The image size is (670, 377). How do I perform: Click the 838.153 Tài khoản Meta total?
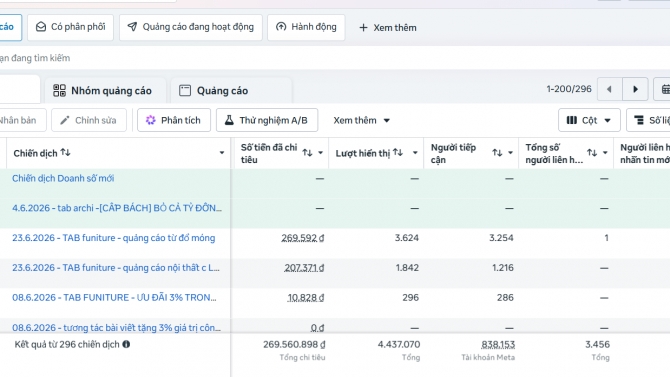[498, 345]
